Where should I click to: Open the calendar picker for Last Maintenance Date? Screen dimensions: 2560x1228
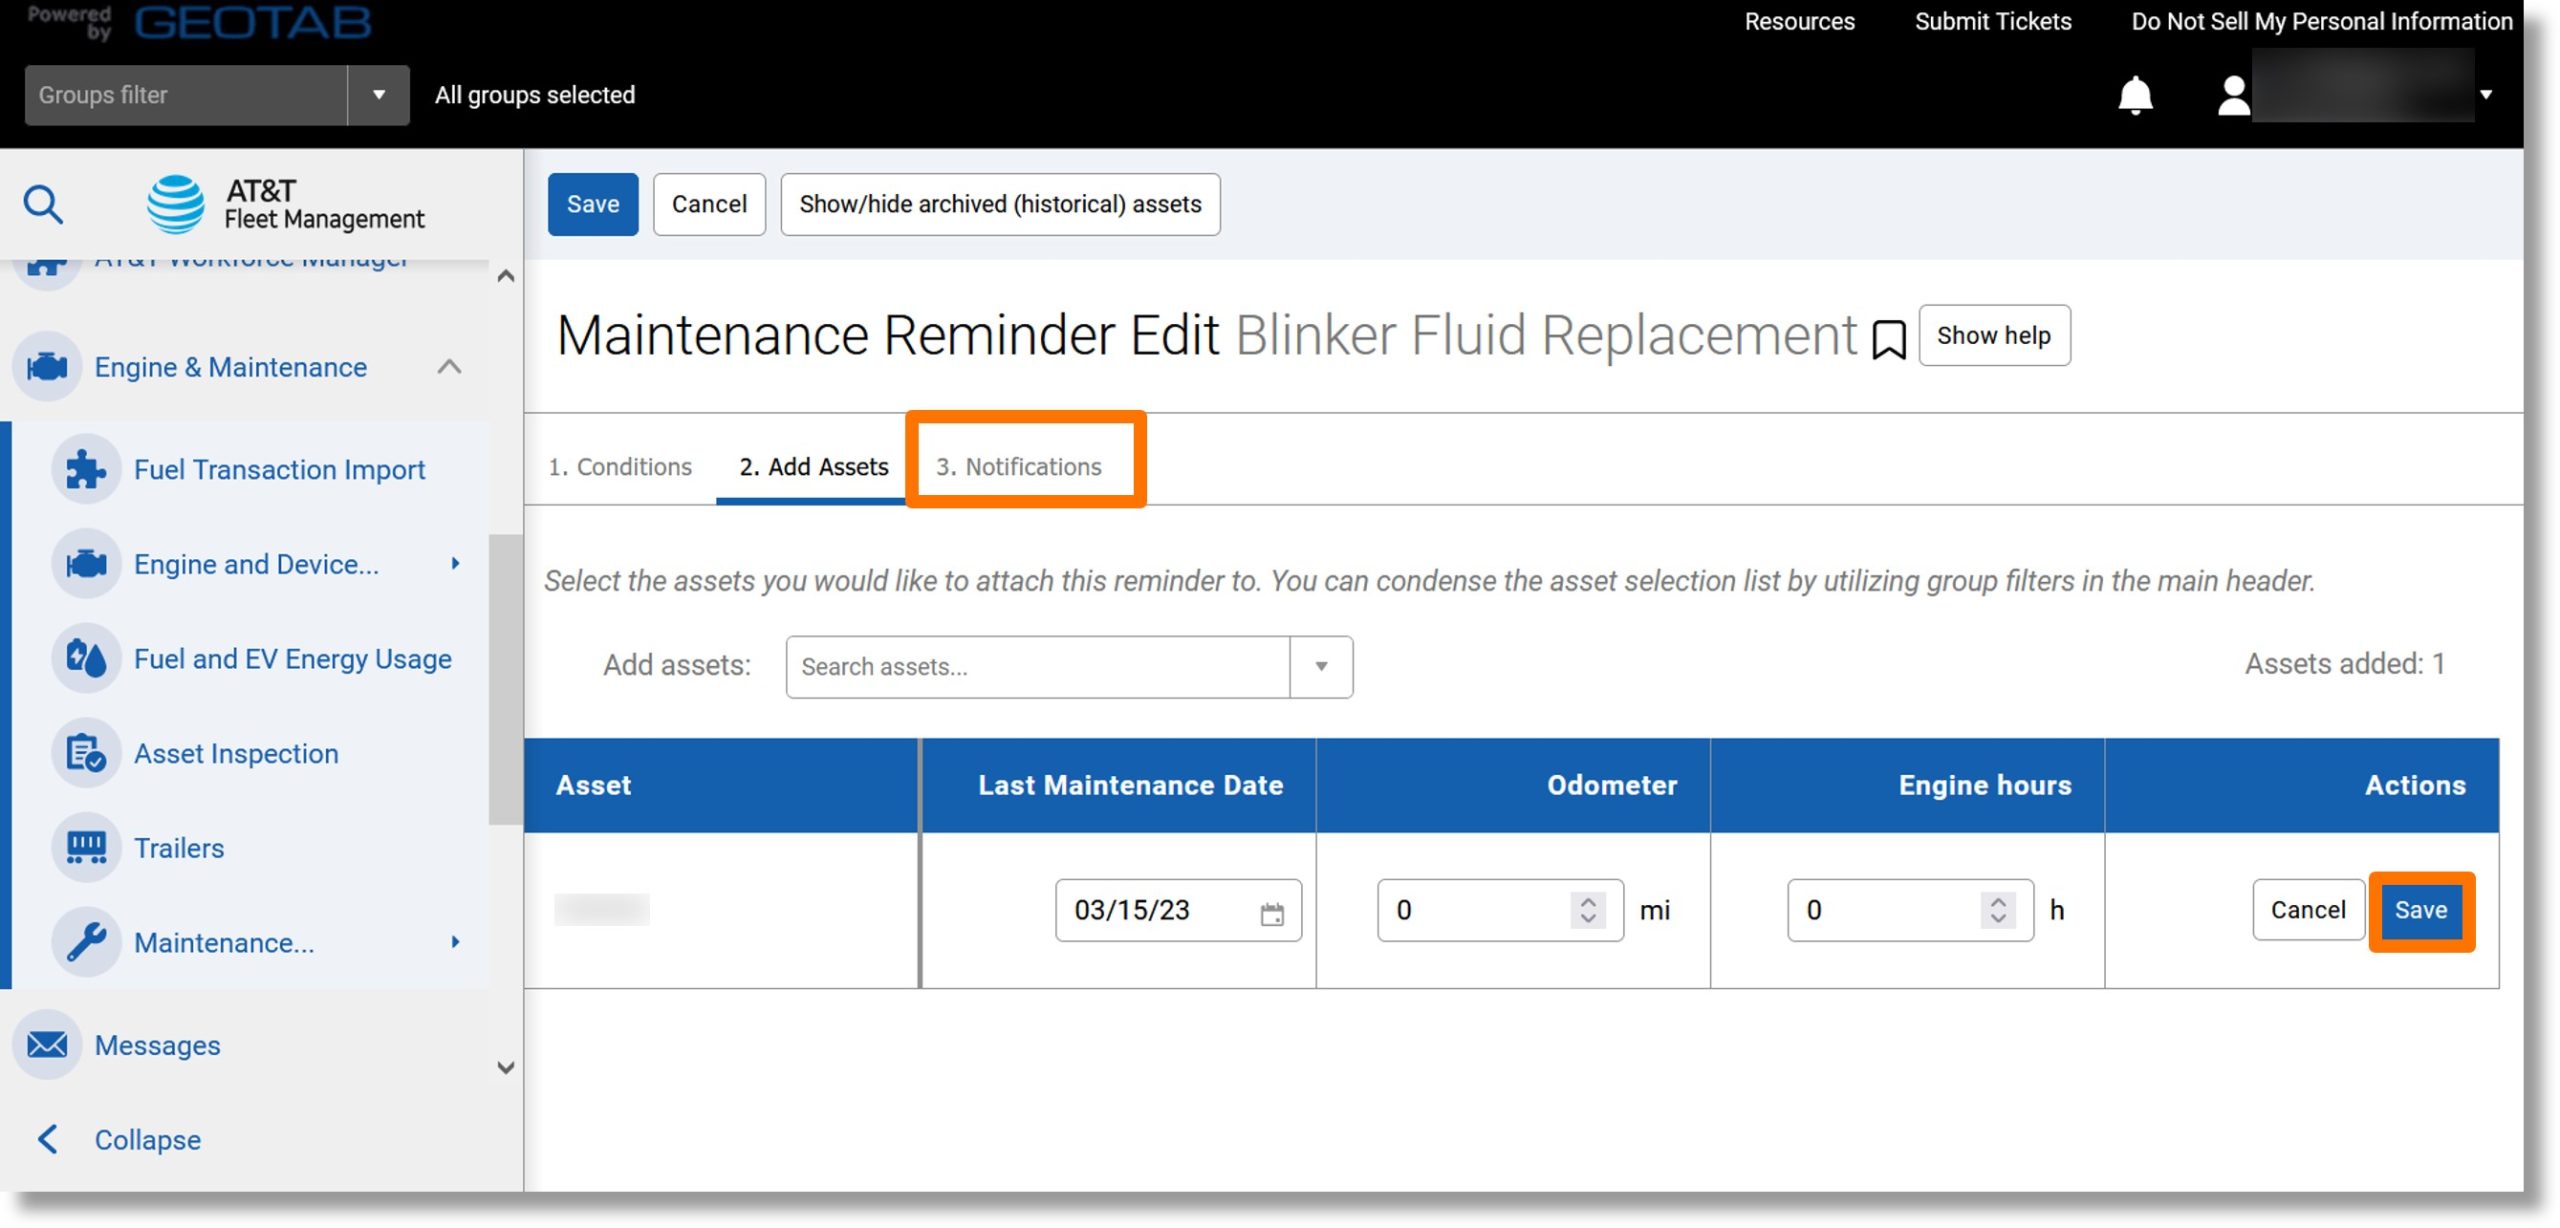(x=1271, y=913)
